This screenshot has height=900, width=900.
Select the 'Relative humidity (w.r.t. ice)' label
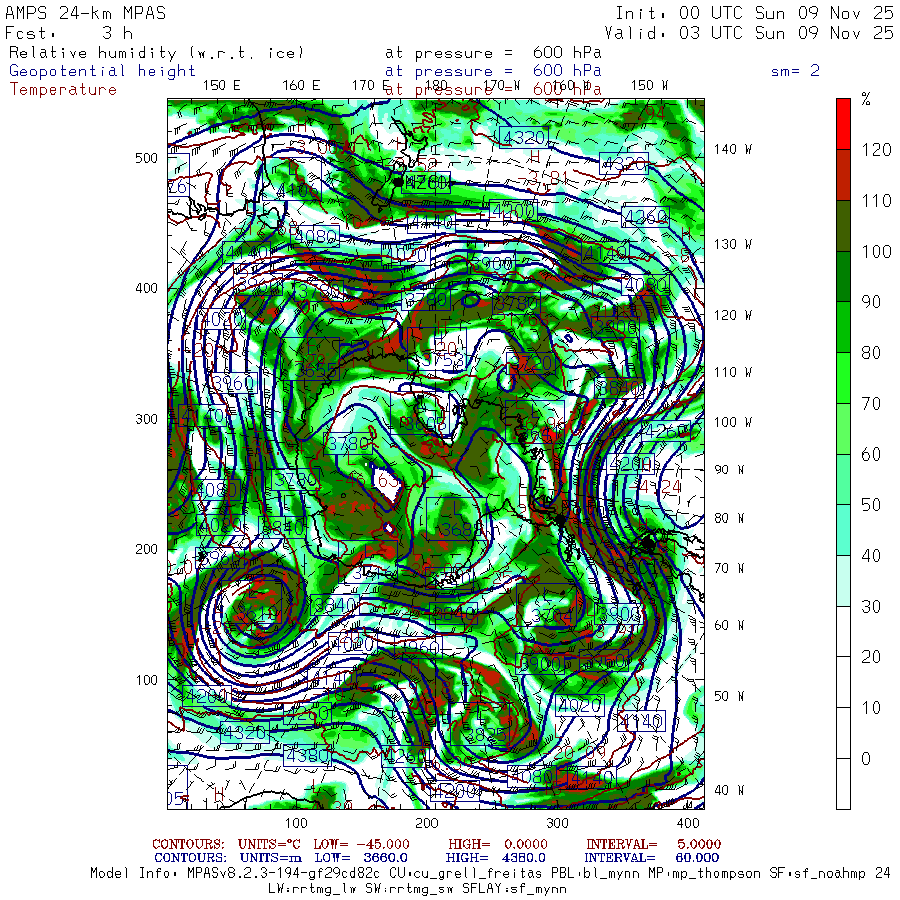click(156, 53)
